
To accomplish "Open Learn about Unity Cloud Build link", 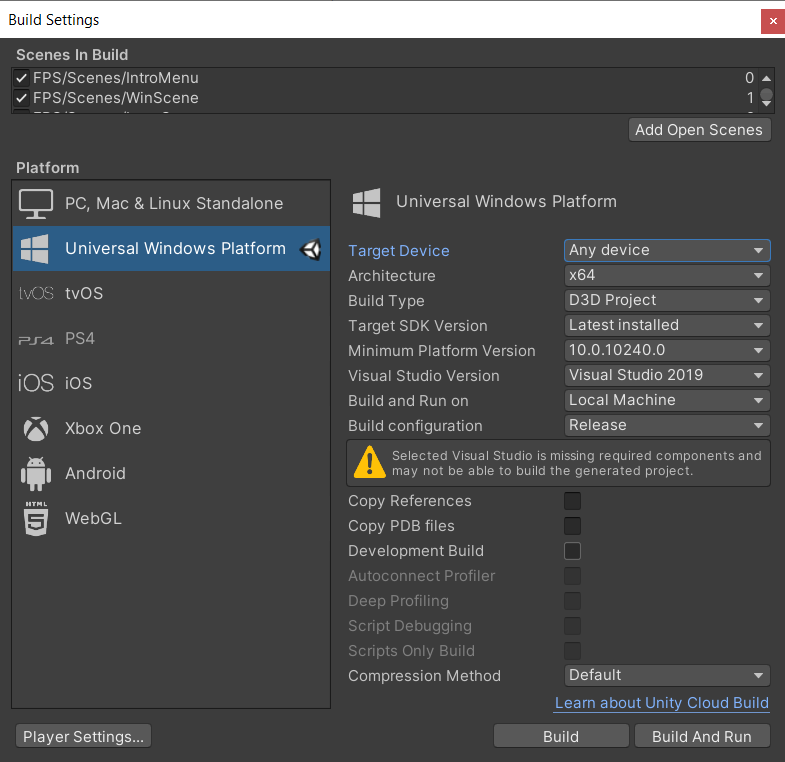I will (662, 703).
